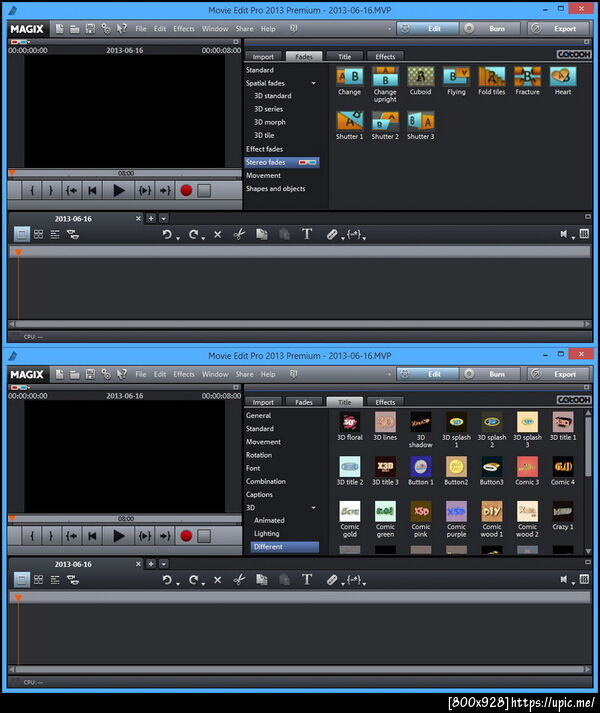Open marker options dropdown in the top window toolbar
This screenshot has height=713, width=600.
364,238
